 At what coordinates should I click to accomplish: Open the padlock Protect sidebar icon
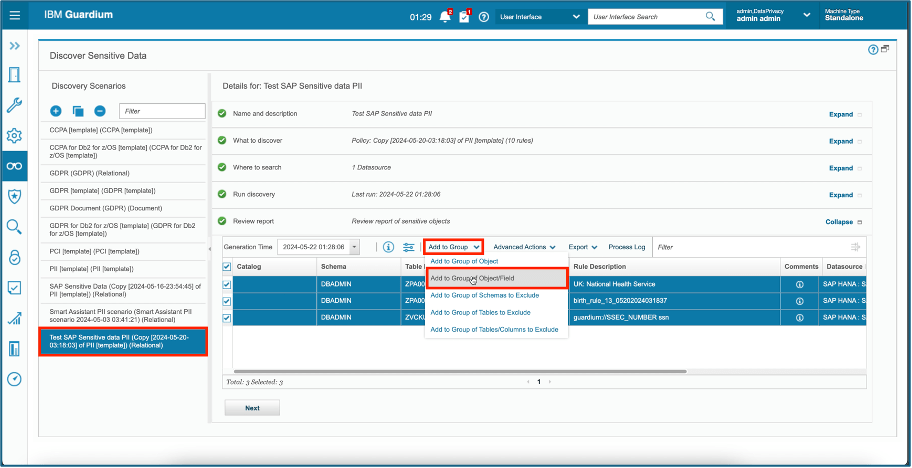15,257
